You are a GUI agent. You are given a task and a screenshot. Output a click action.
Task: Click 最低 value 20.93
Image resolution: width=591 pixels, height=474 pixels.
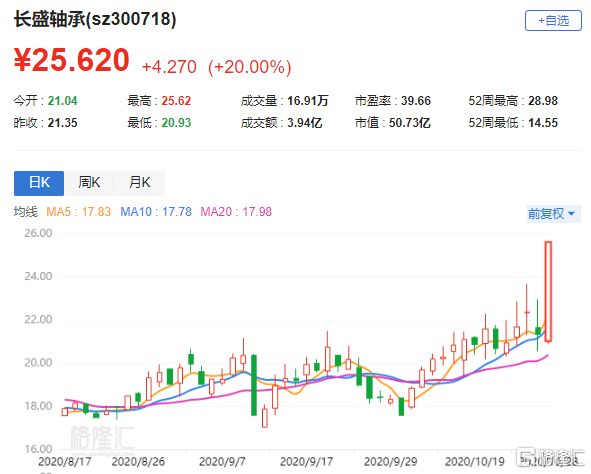(x=176, y=122)
